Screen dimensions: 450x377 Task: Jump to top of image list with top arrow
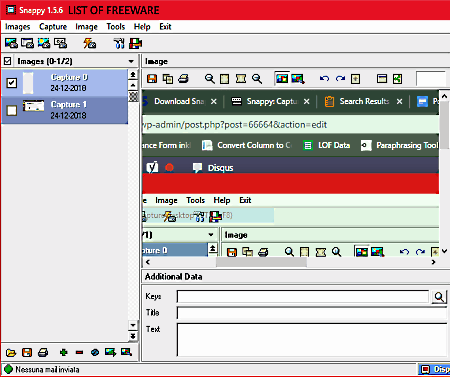coord(133,75)
